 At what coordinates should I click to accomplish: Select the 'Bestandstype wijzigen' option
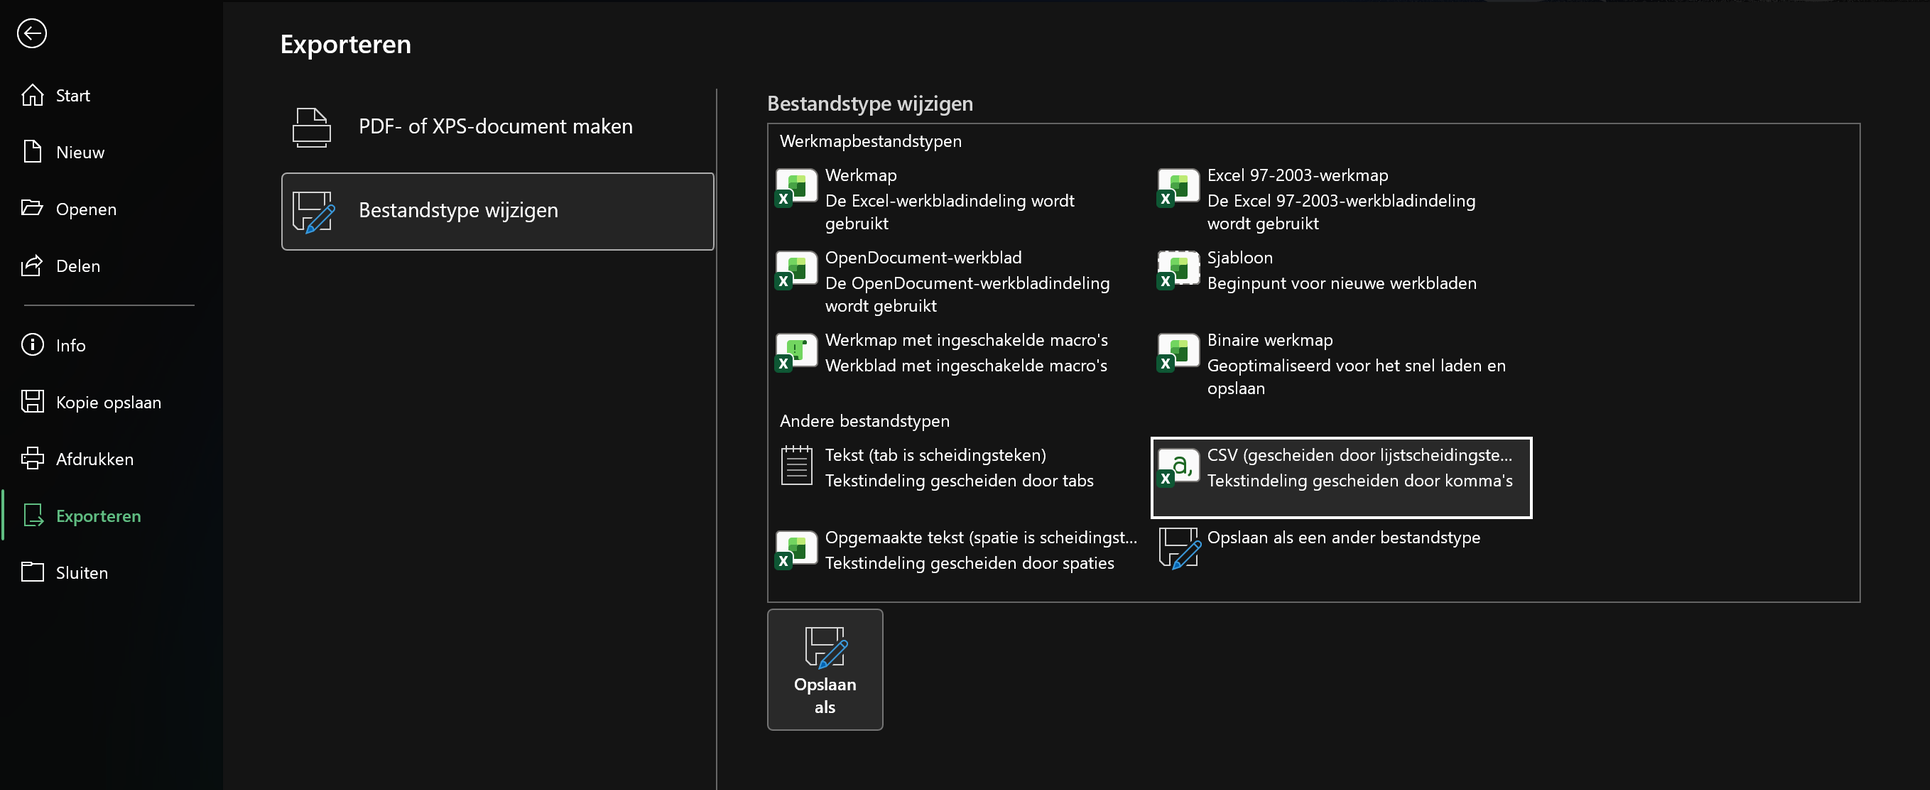[498, 211]
